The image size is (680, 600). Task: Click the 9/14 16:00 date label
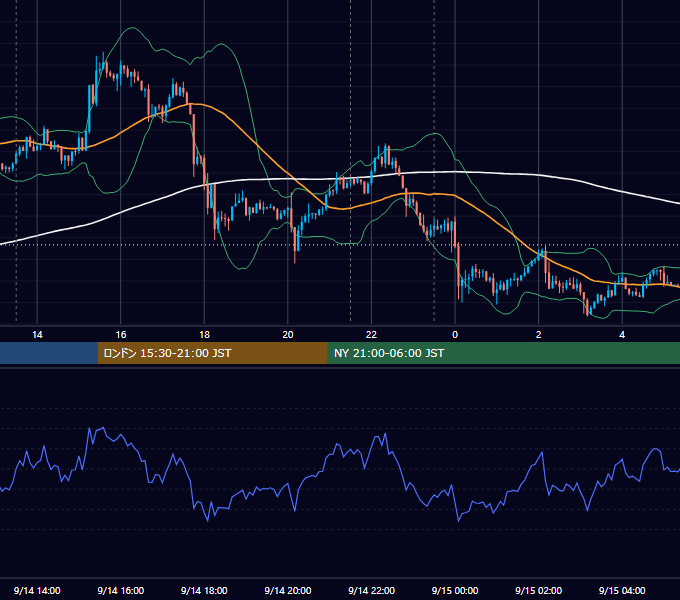pyautogui.click(x=121, y=590)
